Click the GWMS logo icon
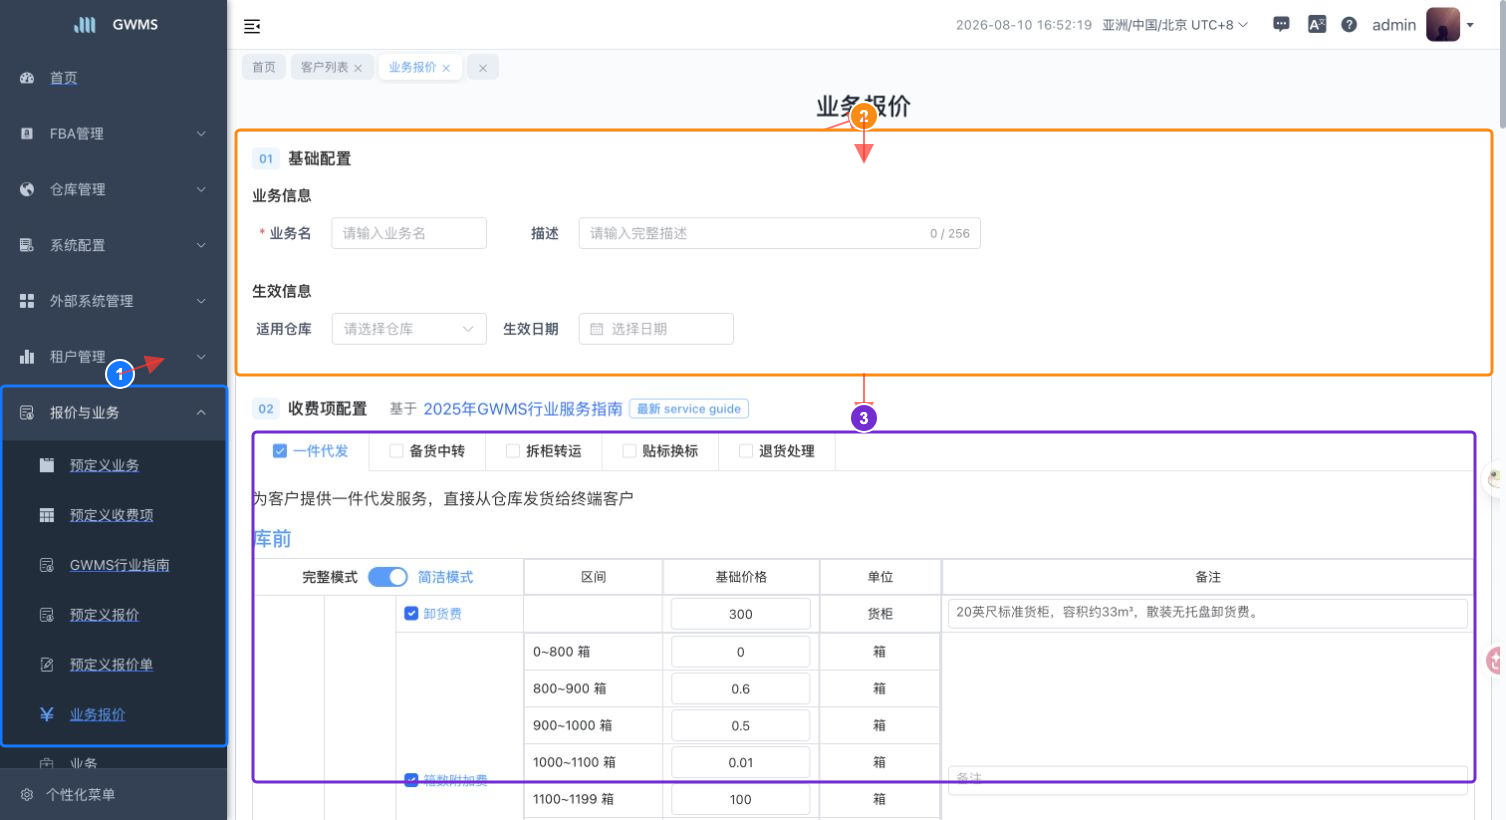The height and width of the screenshot is (820, 1506). tap(85, 24)
